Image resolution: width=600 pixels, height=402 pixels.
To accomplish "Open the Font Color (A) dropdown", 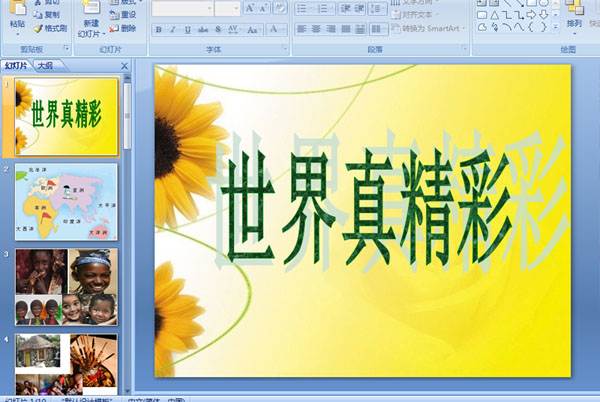I will tap(276, 29).
